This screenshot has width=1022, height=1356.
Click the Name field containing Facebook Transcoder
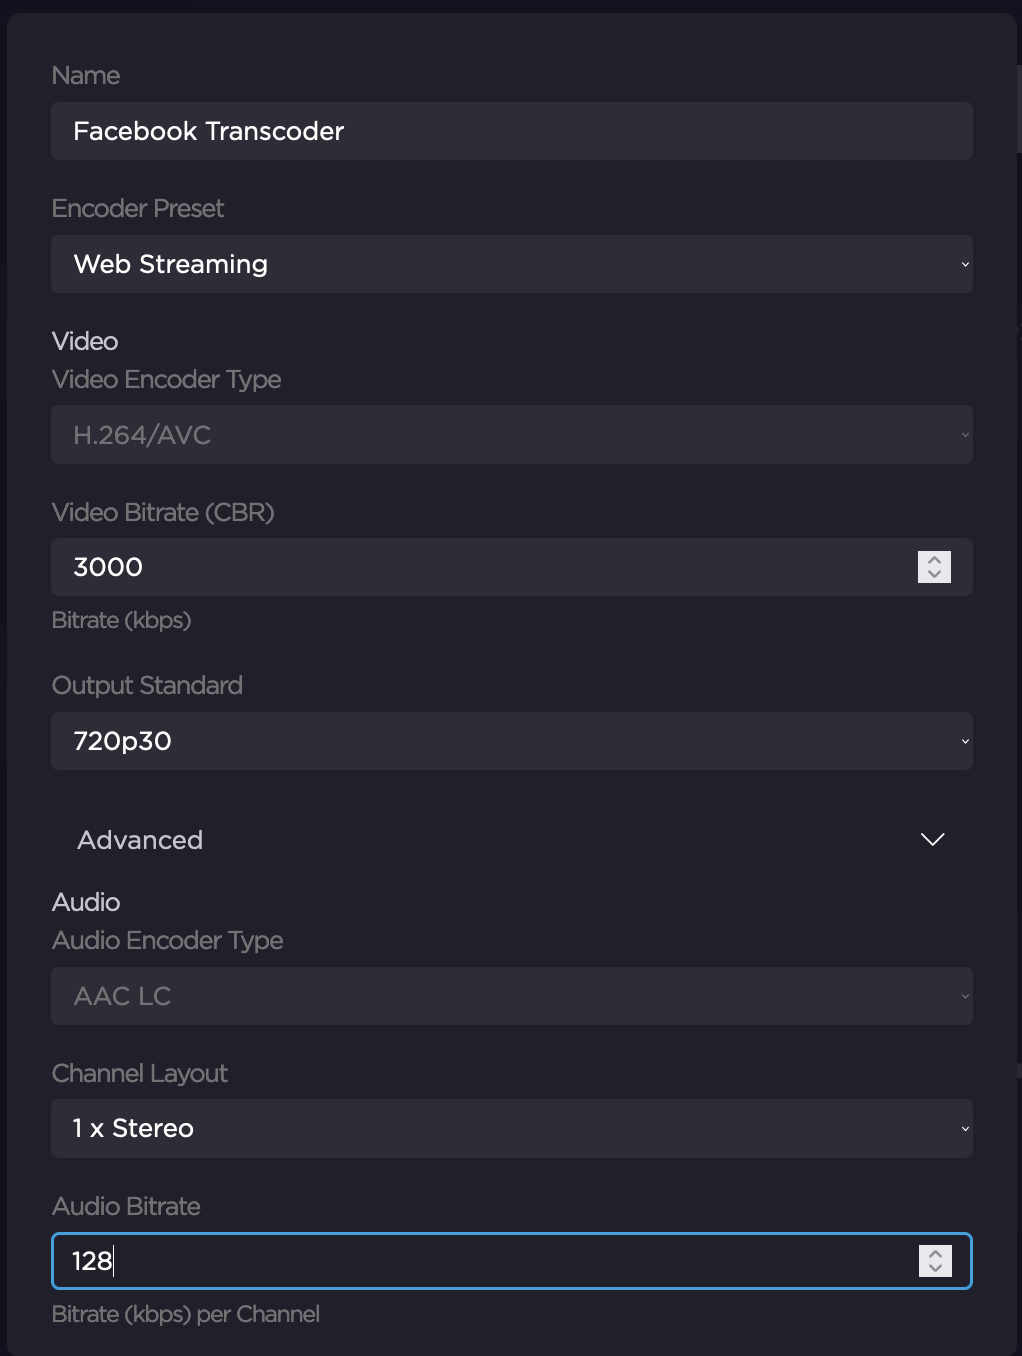tap(511, 131)
